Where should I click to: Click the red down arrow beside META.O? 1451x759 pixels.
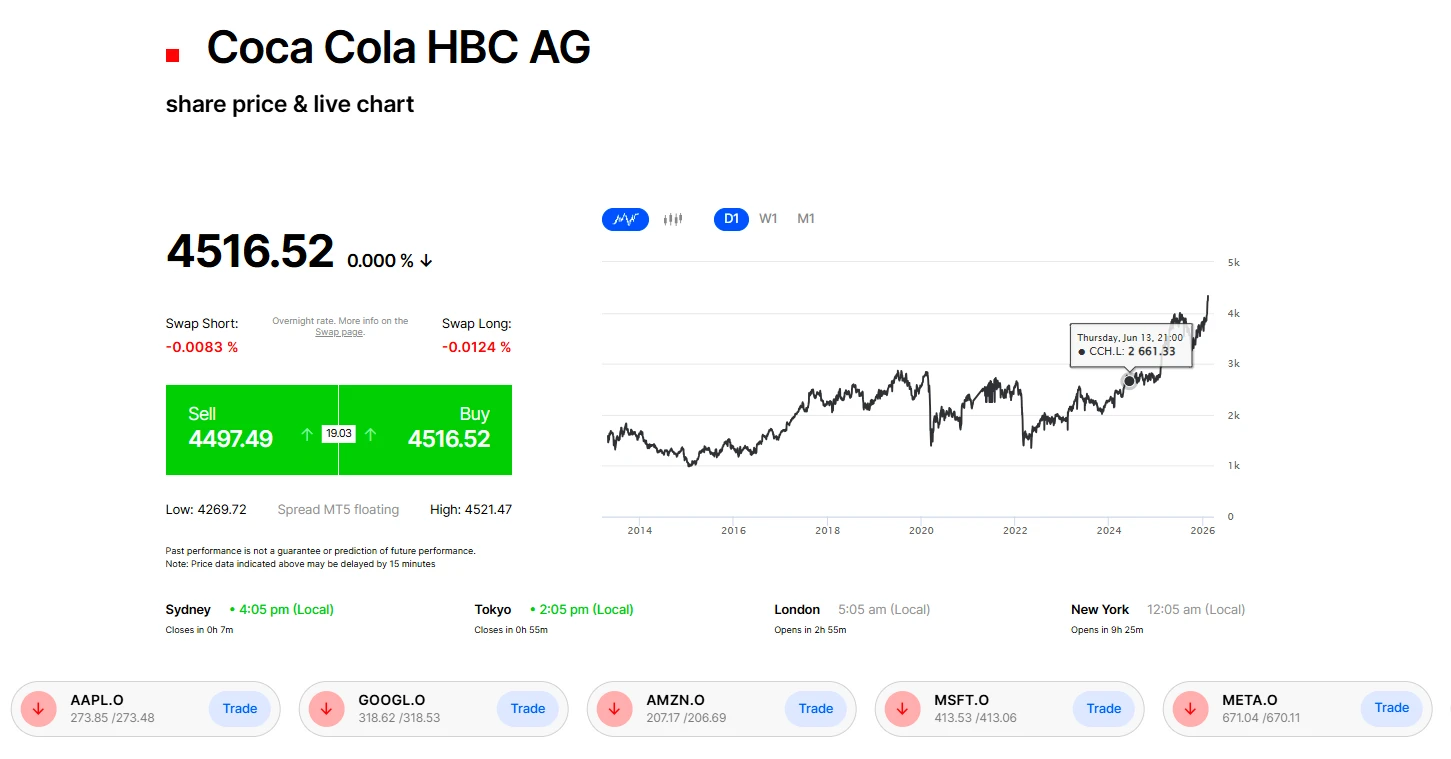pos(1189,708)
